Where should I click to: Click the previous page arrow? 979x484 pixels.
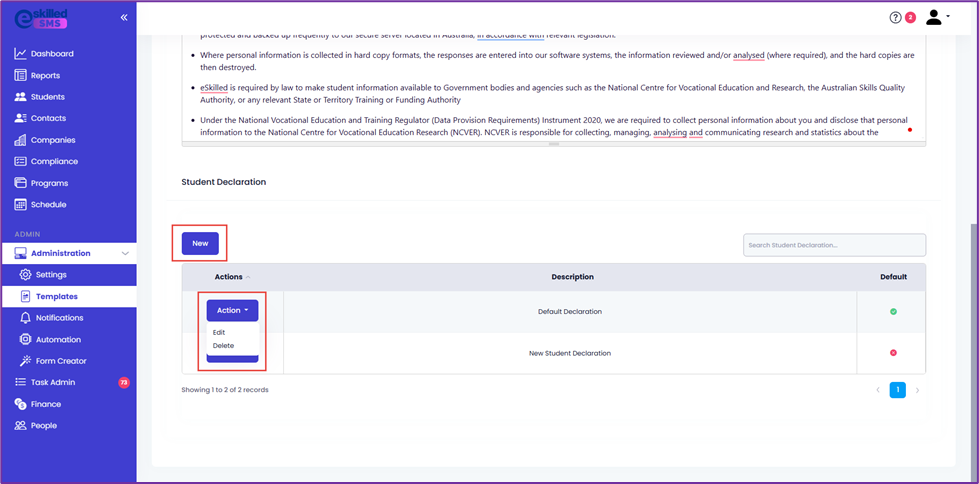click(x=878, y=390)
